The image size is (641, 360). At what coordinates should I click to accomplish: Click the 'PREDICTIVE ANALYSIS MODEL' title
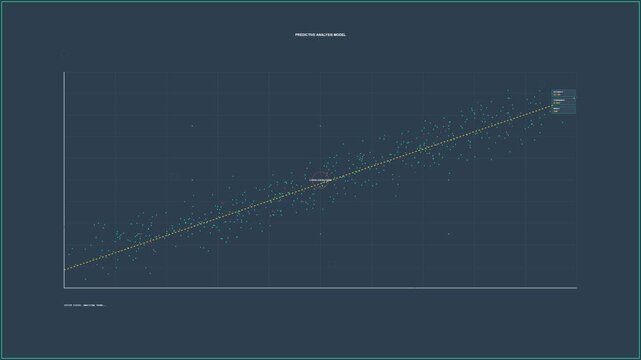point(320,35)
